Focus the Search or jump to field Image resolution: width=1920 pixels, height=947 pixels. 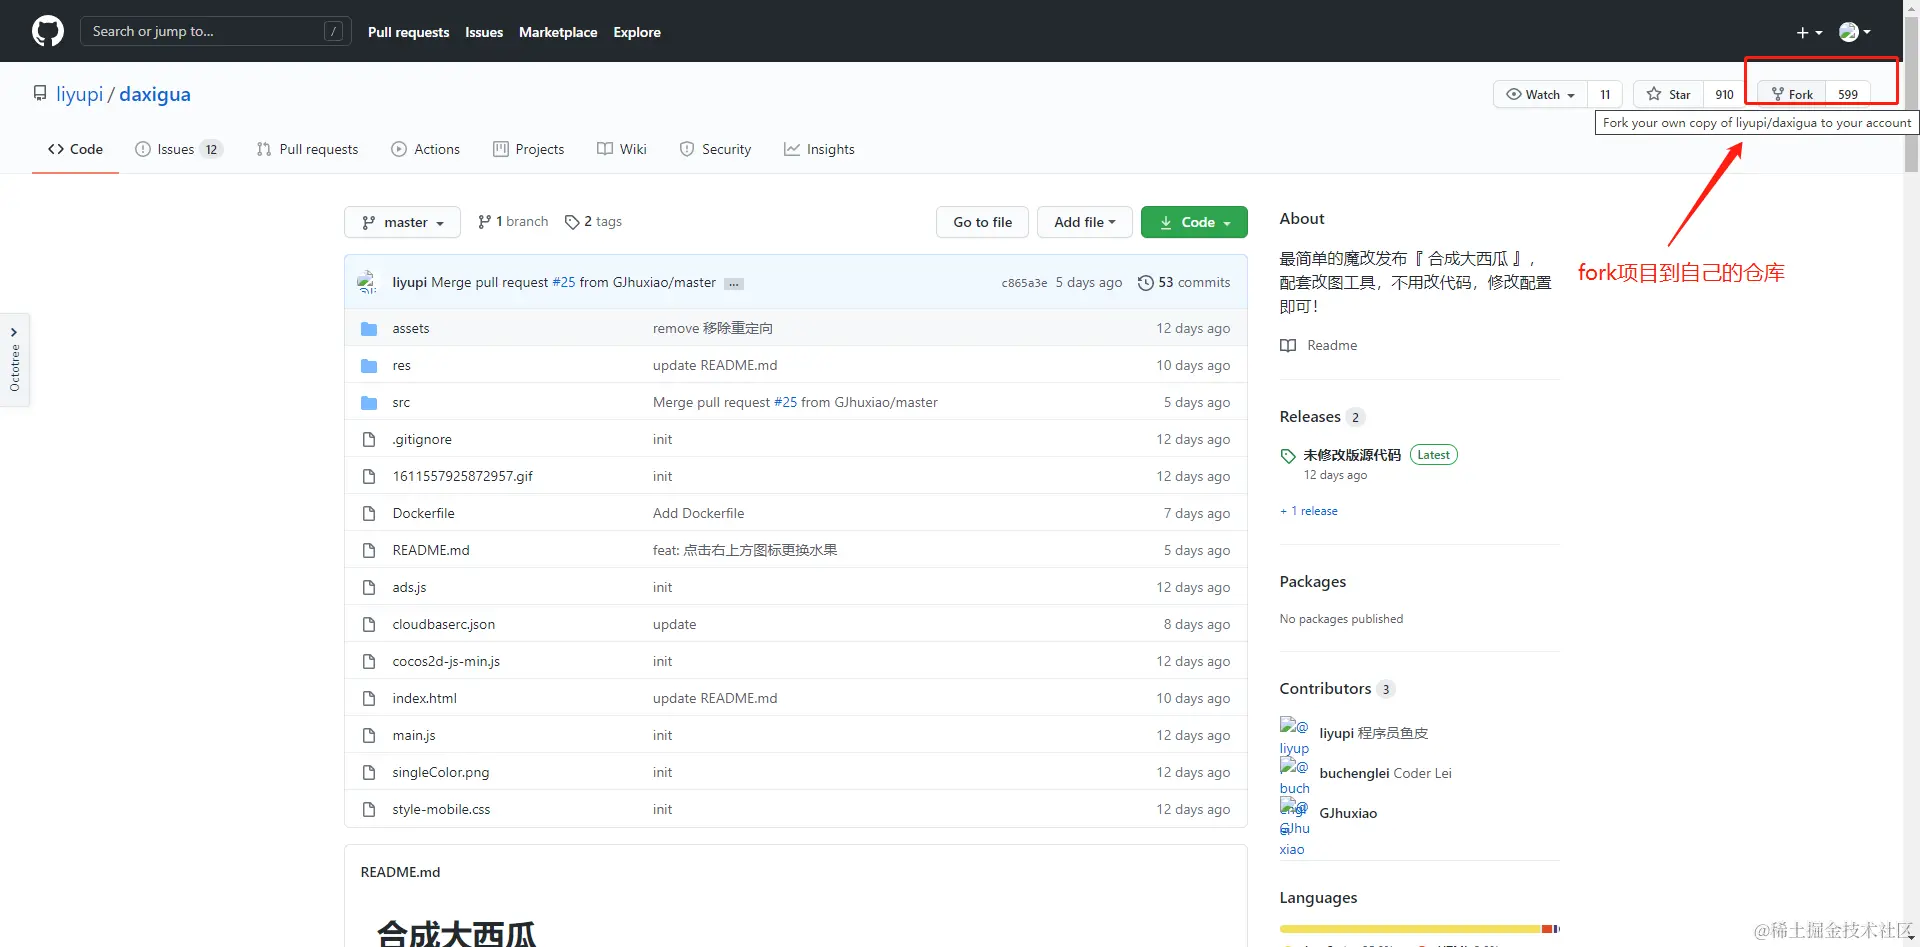tap(216, 31)
